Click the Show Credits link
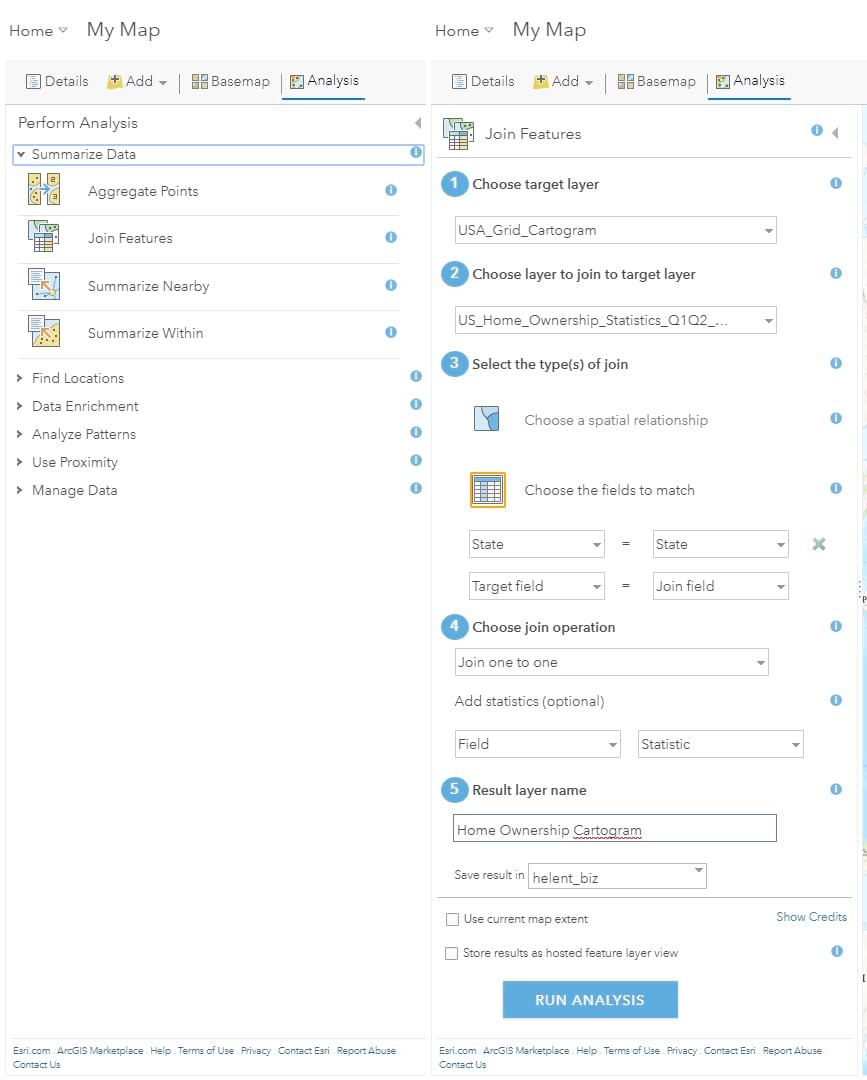Viewport: 867px width, 1080px height. [x=811, y=917]
